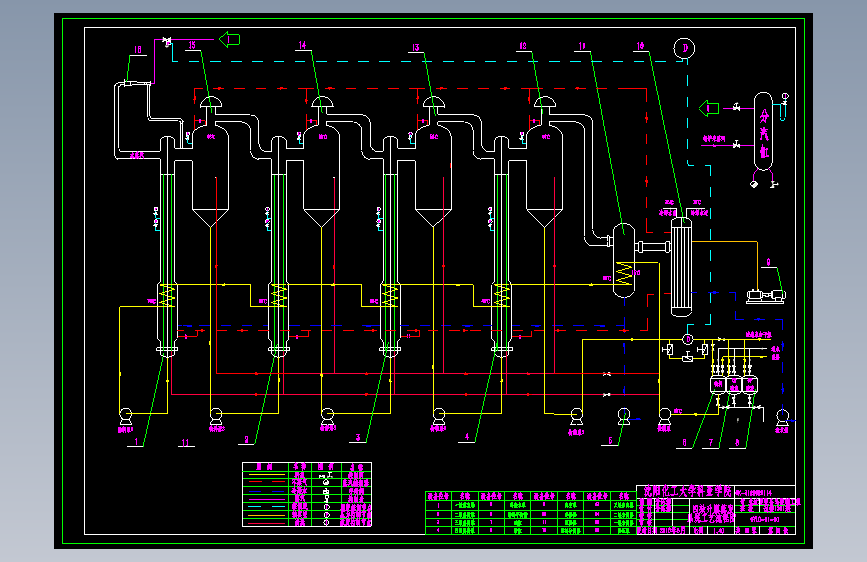This screenshot has width=867, height=562.
Task: Click the 2010年6月 date in the title block
Action: [x=672, y=530]
